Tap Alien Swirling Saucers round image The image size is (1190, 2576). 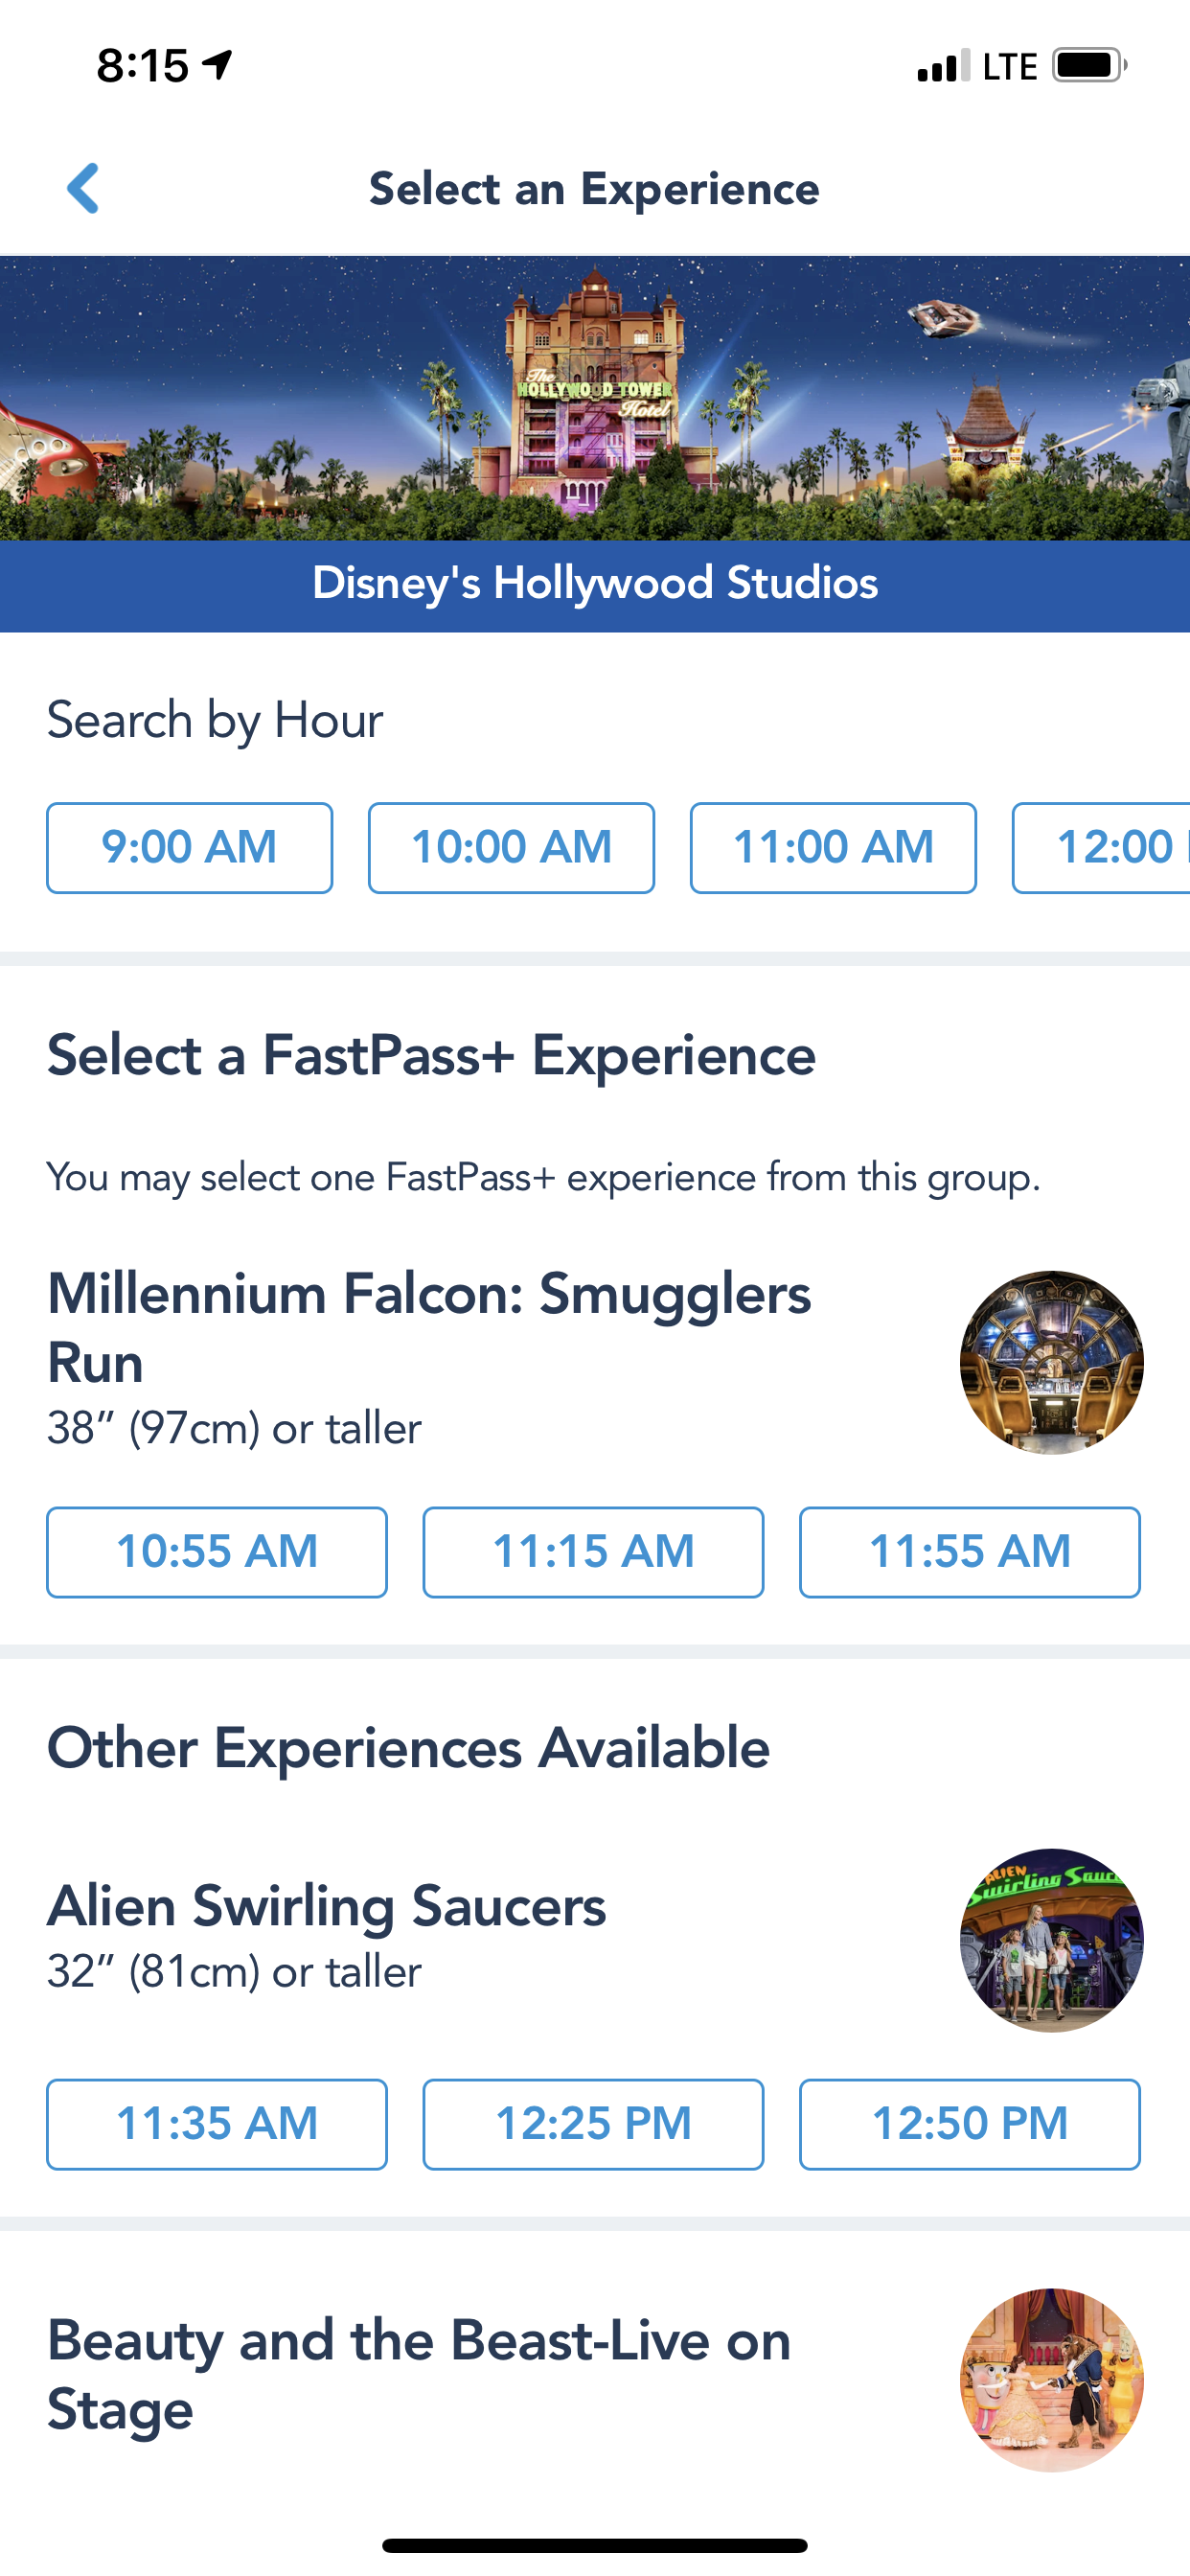tap(1051, 1939)
